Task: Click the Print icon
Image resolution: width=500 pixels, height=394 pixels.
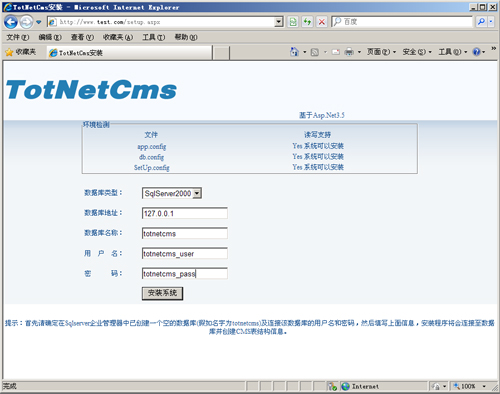Action: click(x=349, y=52)
